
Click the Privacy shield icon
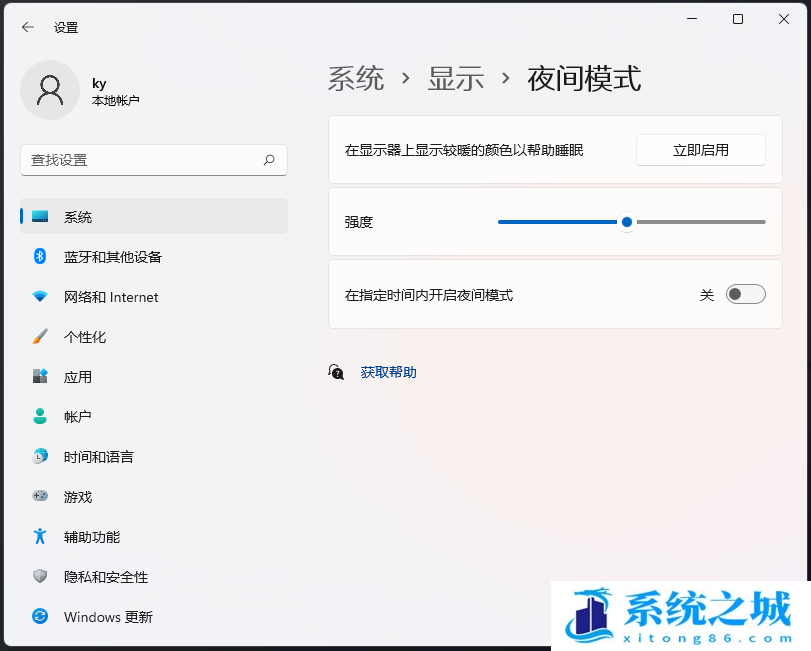pyautogui.click(x=40, y=577)
